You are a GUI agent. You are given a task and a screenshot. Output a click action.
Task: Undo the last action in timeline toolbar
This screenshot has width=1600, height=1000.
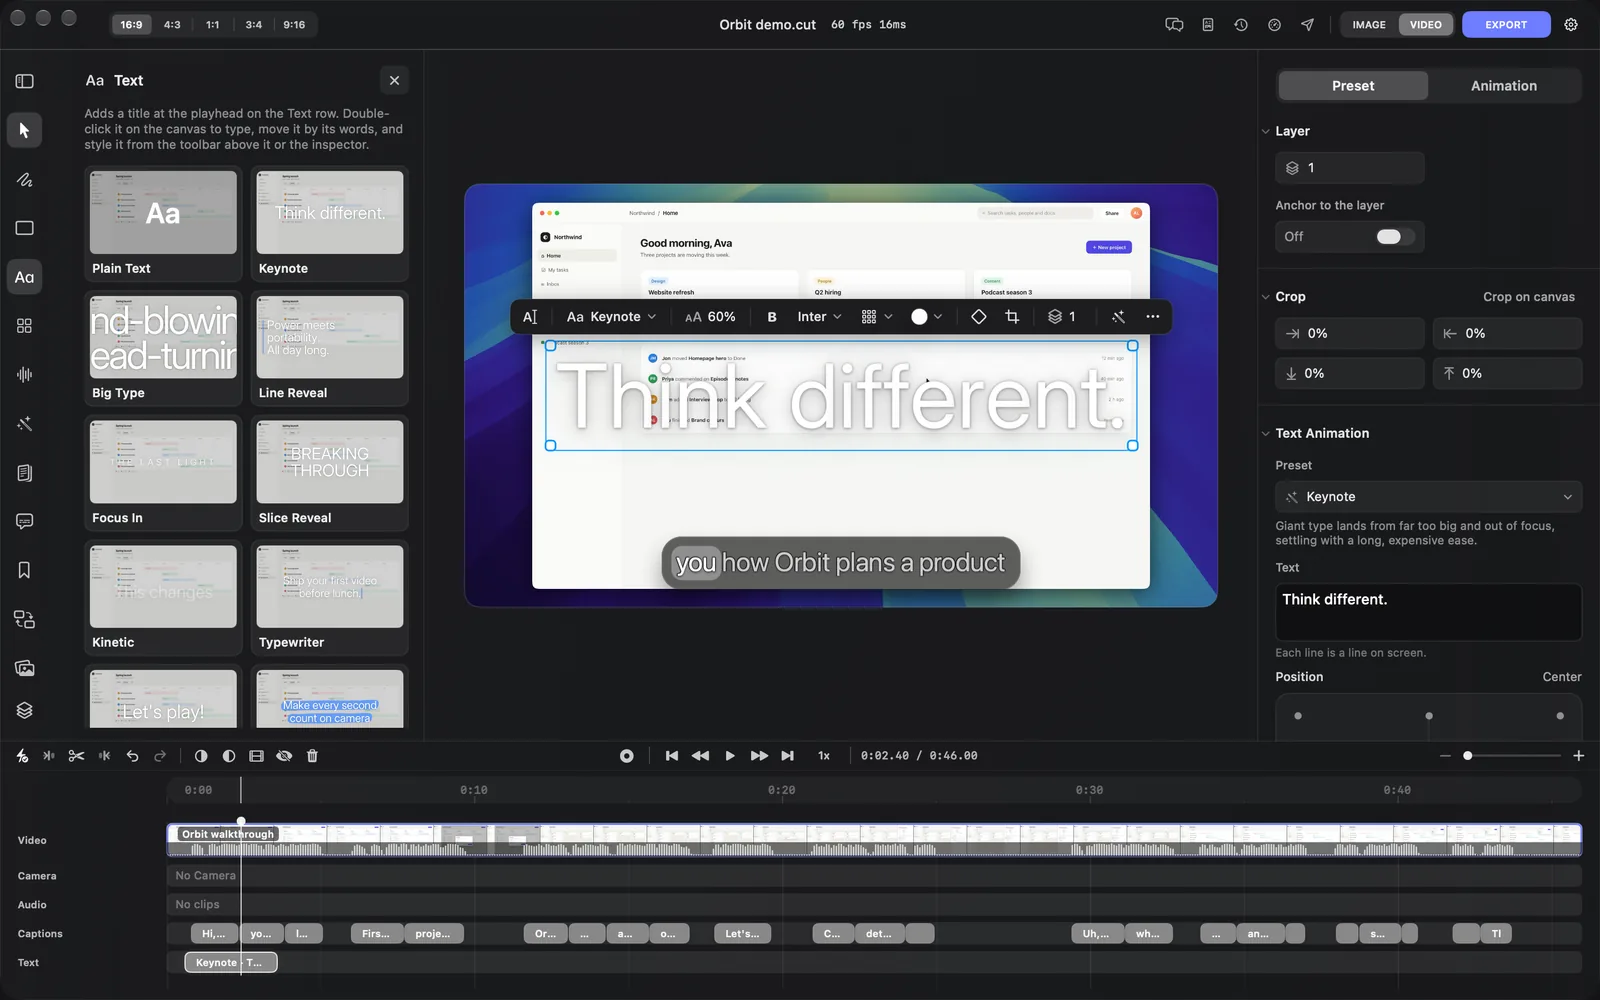[x=132, y=756]
